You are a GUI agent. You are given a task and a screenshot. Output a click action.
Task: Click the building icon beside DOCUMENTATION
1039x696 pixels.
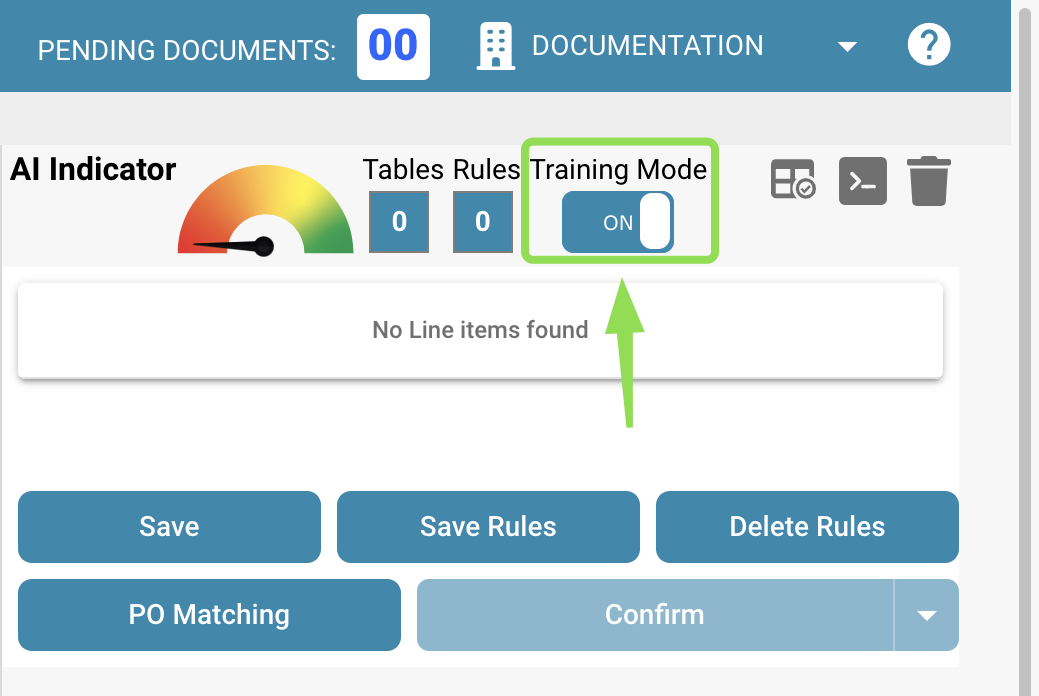[x=496, y=47]
